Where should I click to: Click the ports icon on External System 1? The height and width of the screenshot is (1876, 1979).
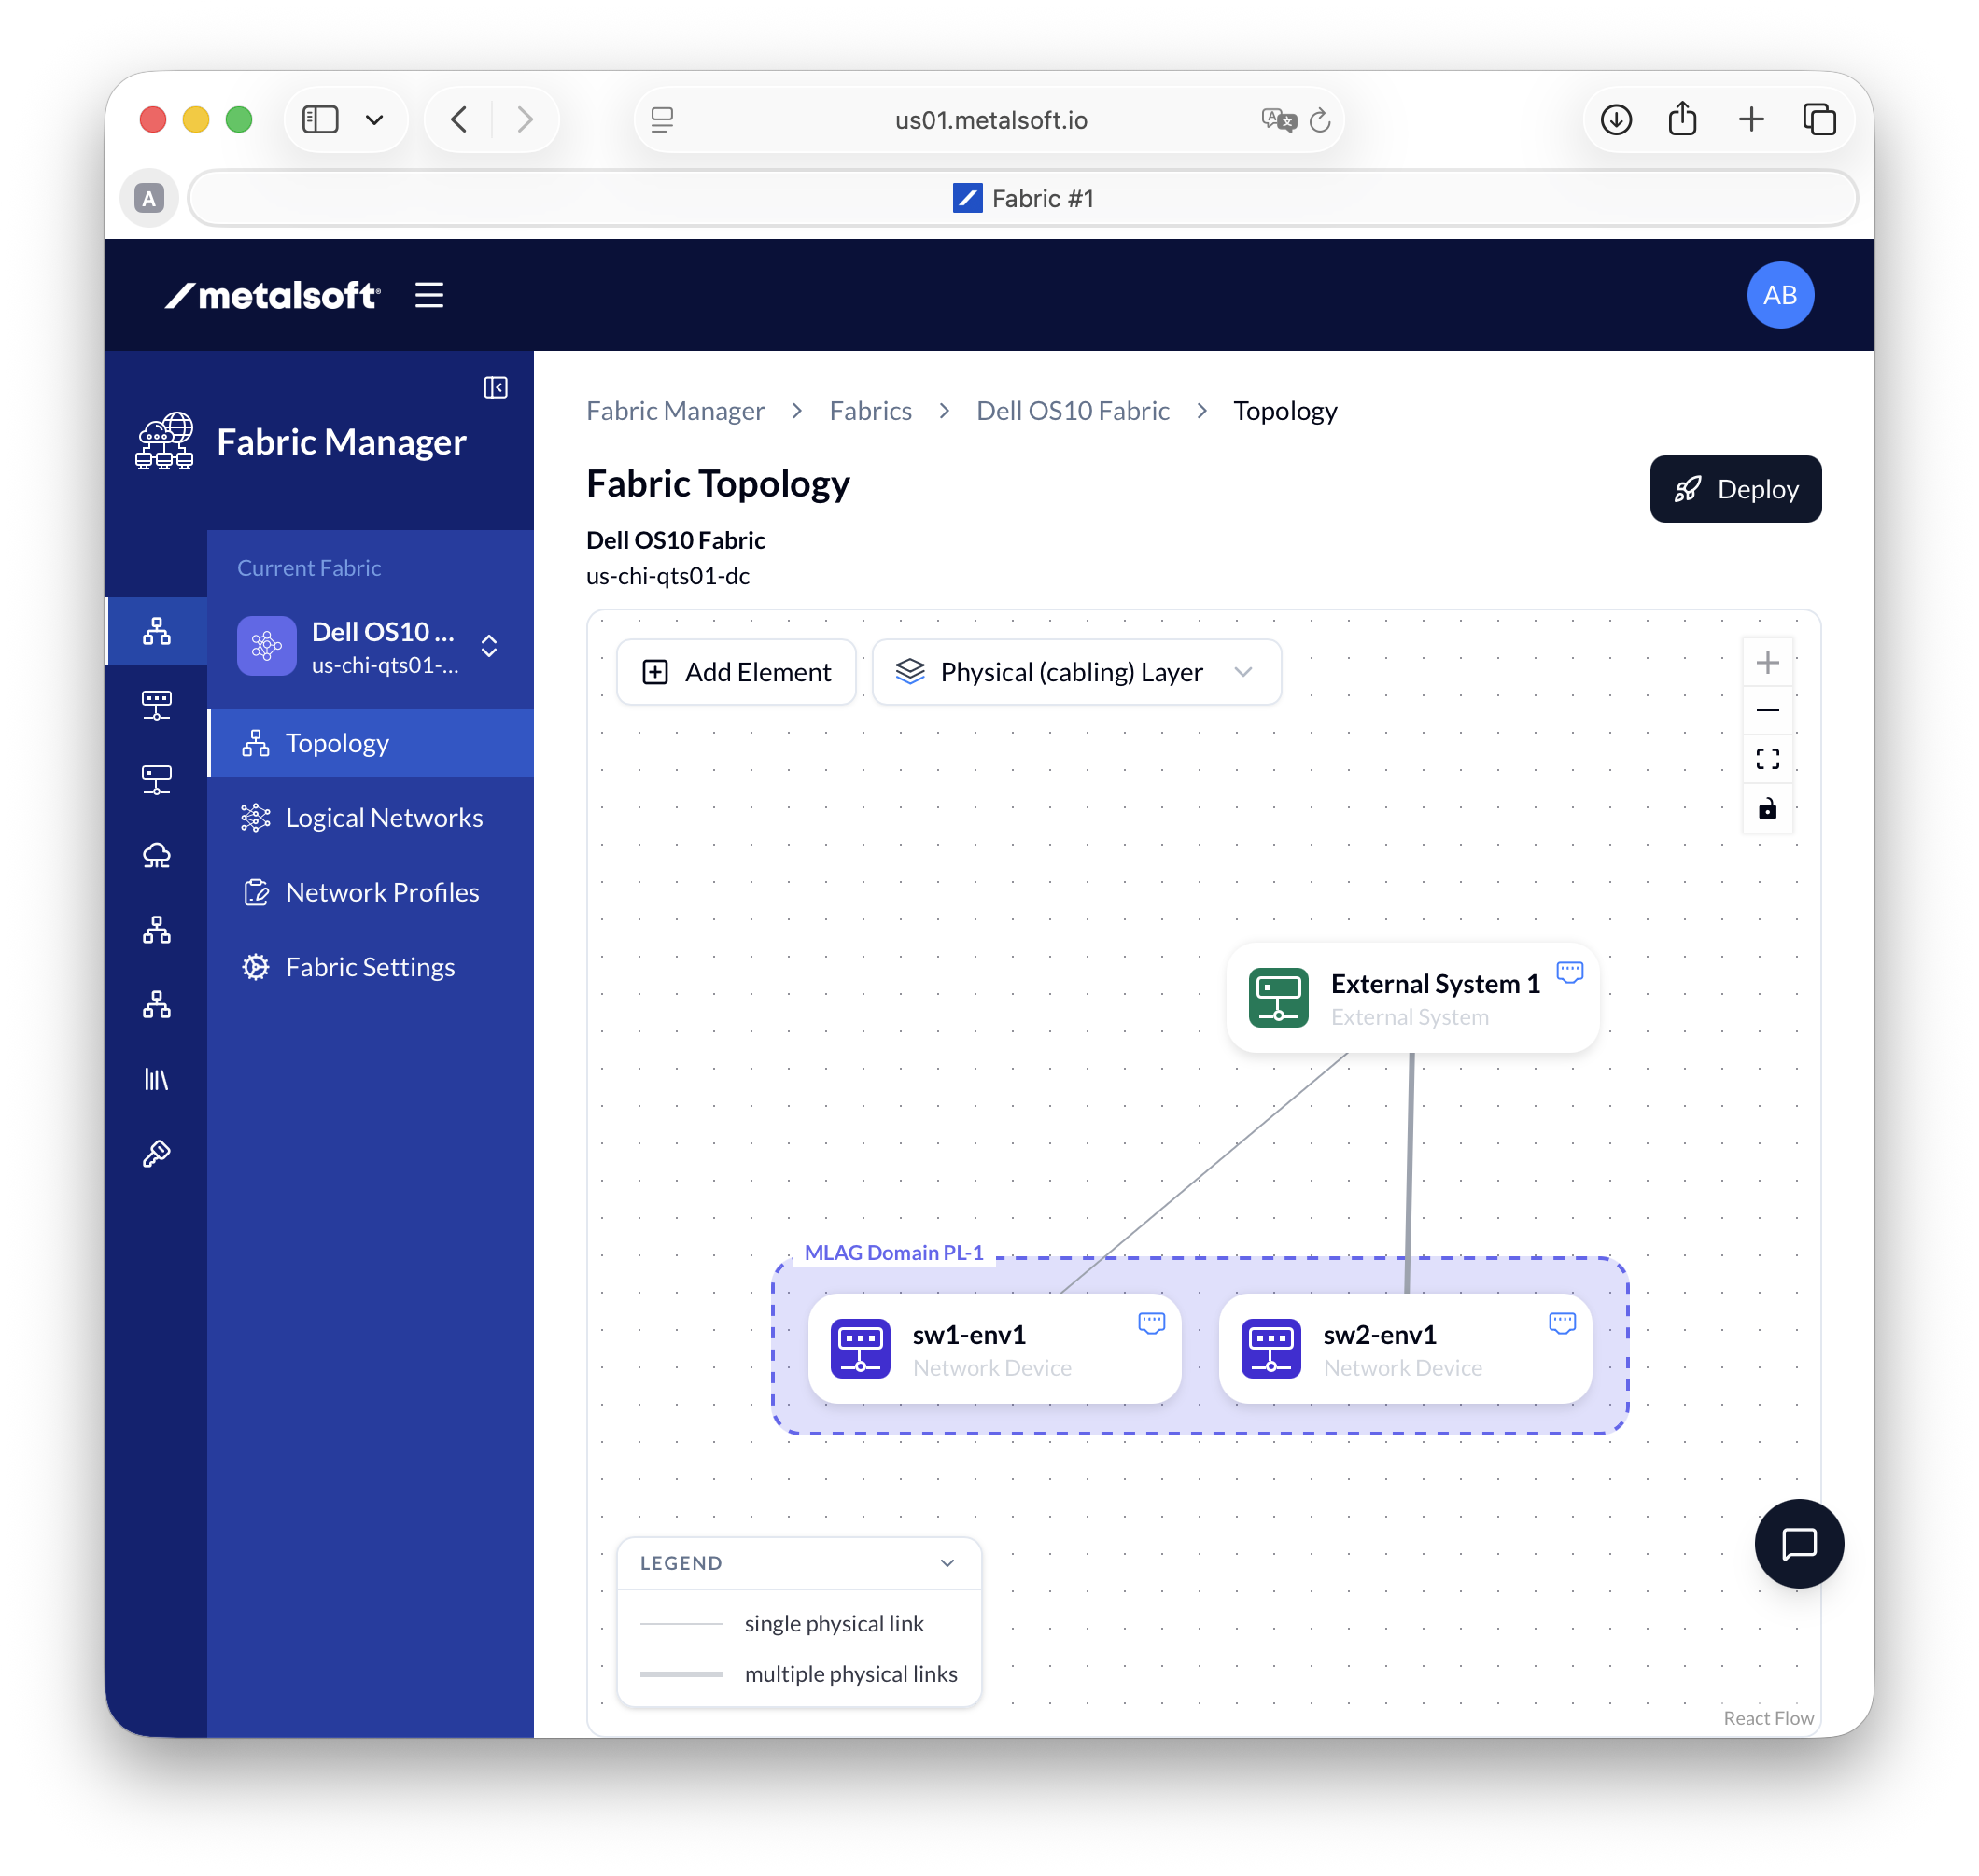[1569, 971]
